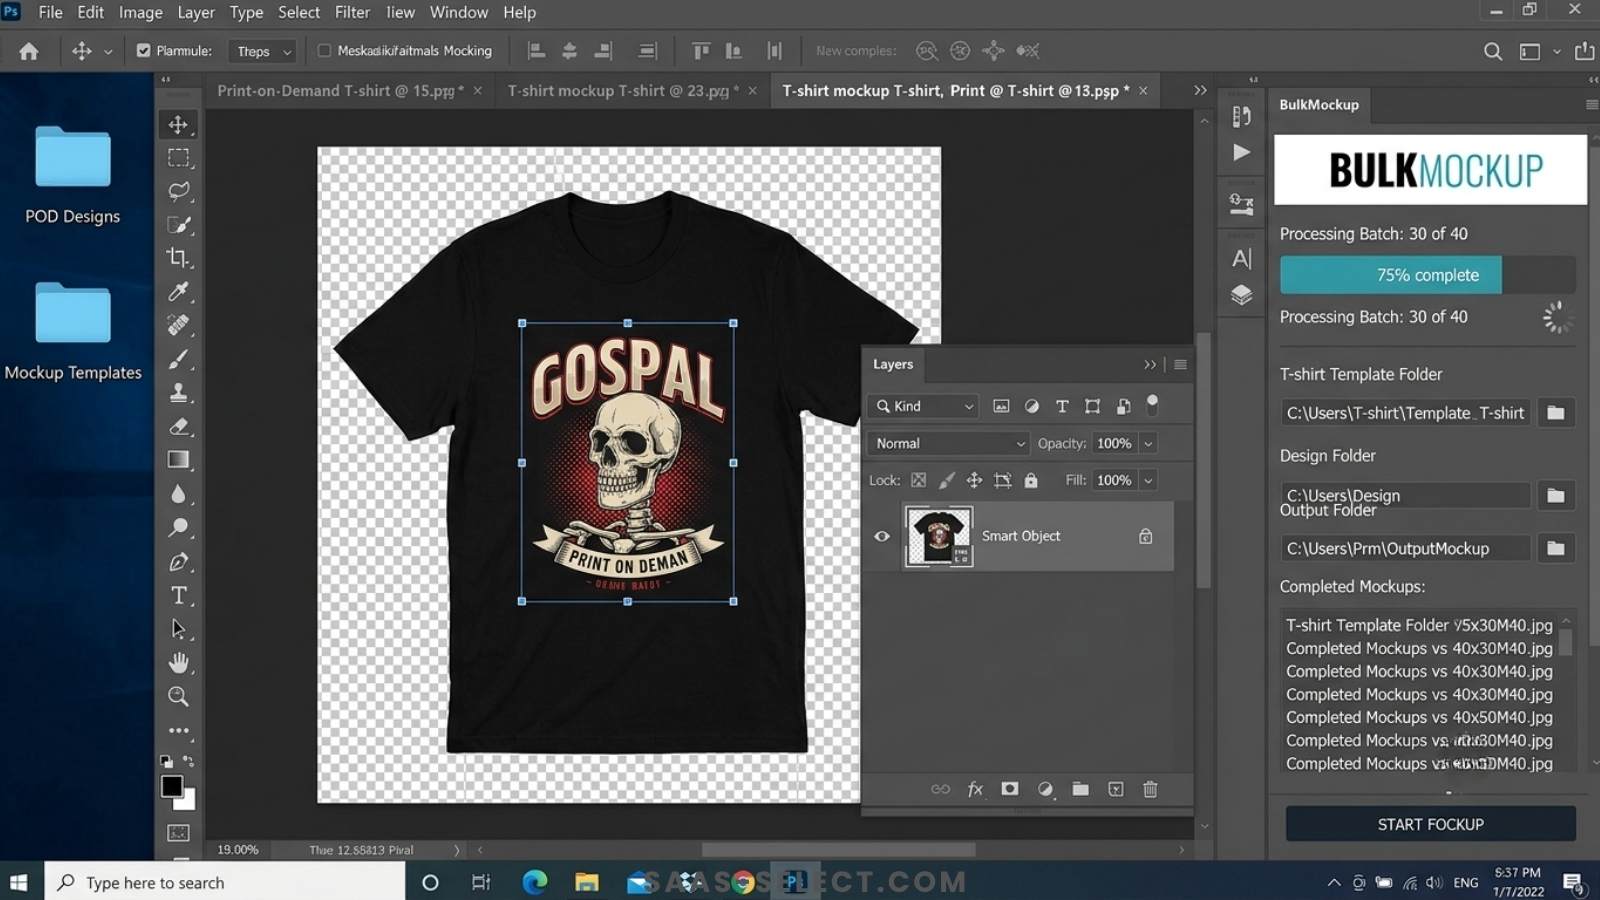Click the foreground black color swatch
This screenshot has height=900, width=1600.
coord(172,786)
